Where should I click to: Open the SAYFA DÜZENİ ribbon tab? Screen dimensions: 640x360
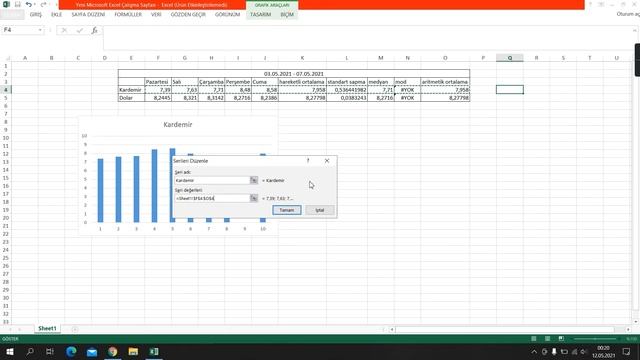pyautogui.click(x=88, y=14)
